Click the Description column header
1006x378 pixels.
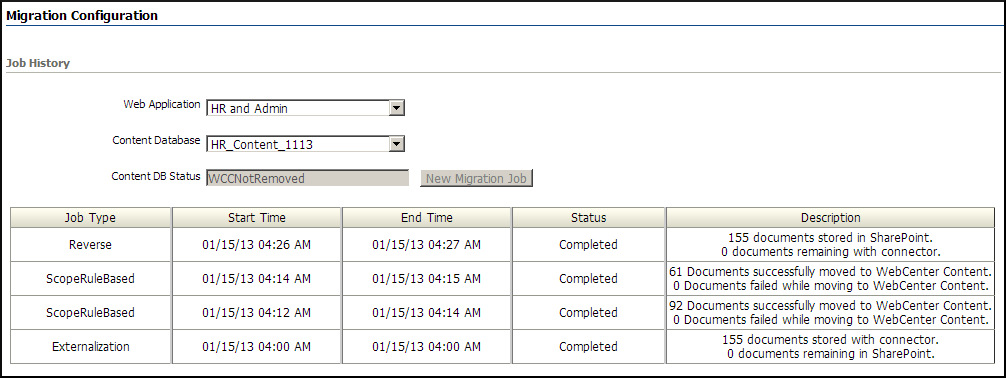830,218
